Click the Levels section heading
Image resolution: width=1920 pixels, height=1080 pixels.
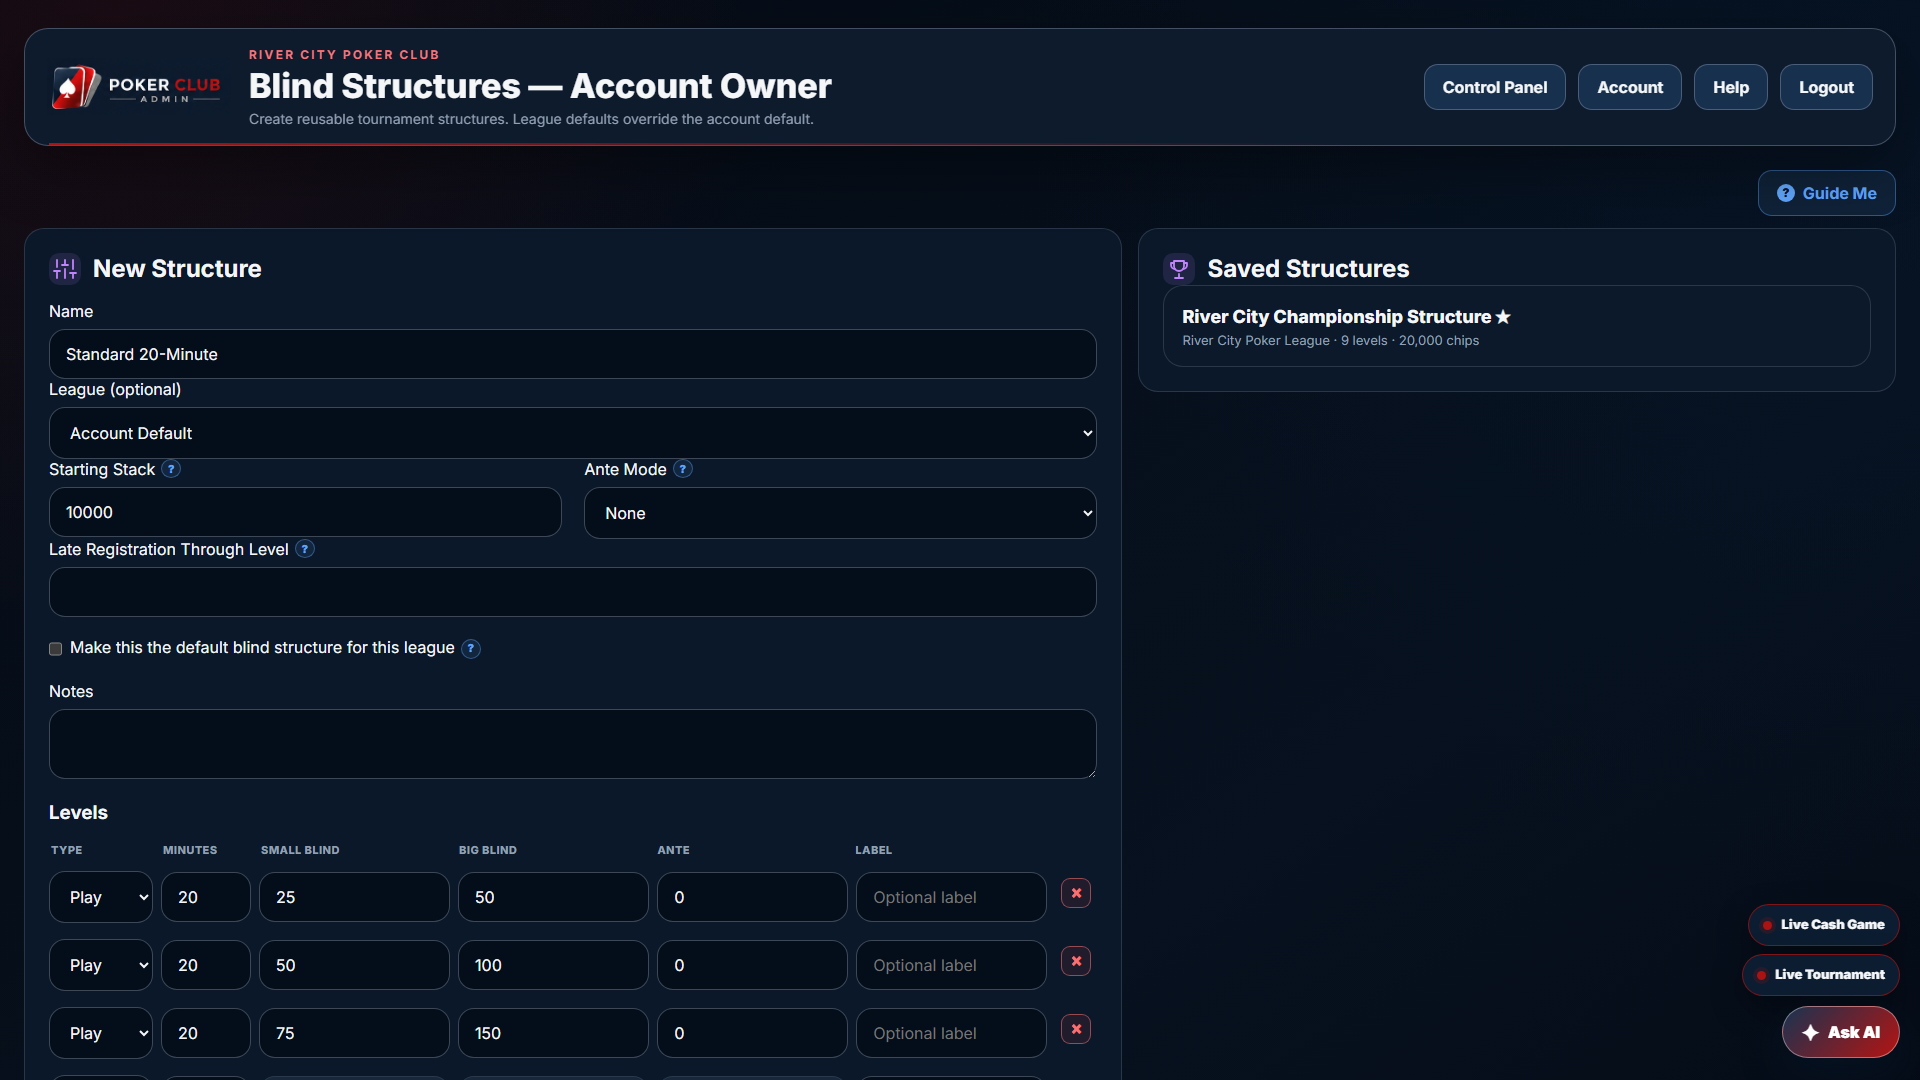78,812
